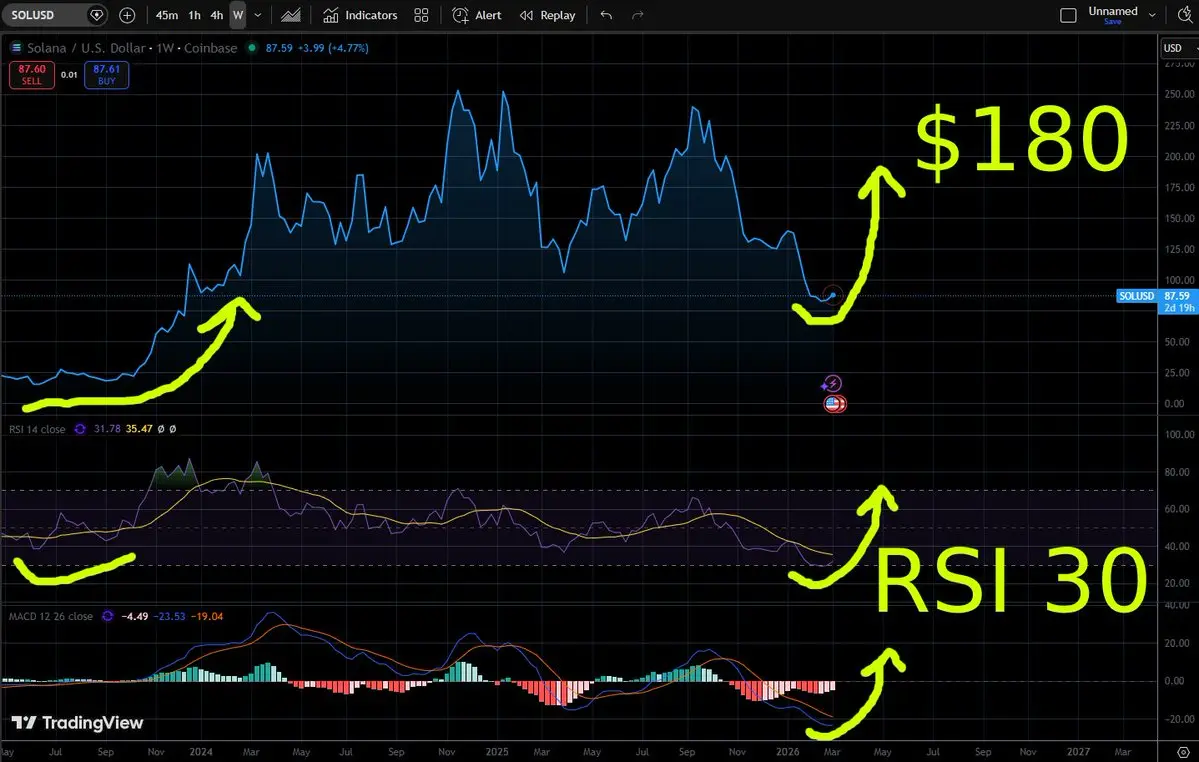Click the 80.00 label on RSI scale
The height and width of the screenshot is (762, 1199).
[x=1177, y=472]
